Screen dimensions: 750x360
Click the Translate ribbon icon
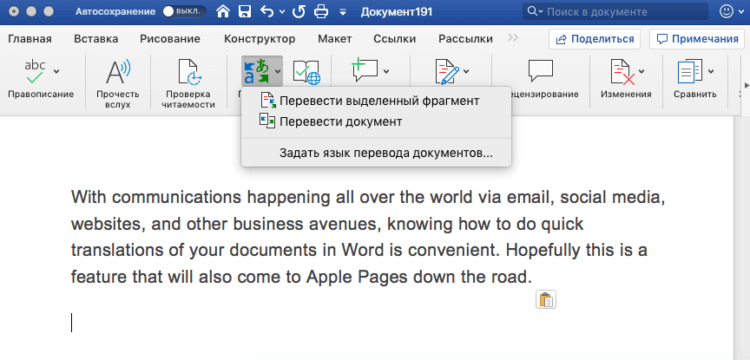[256, 72]
